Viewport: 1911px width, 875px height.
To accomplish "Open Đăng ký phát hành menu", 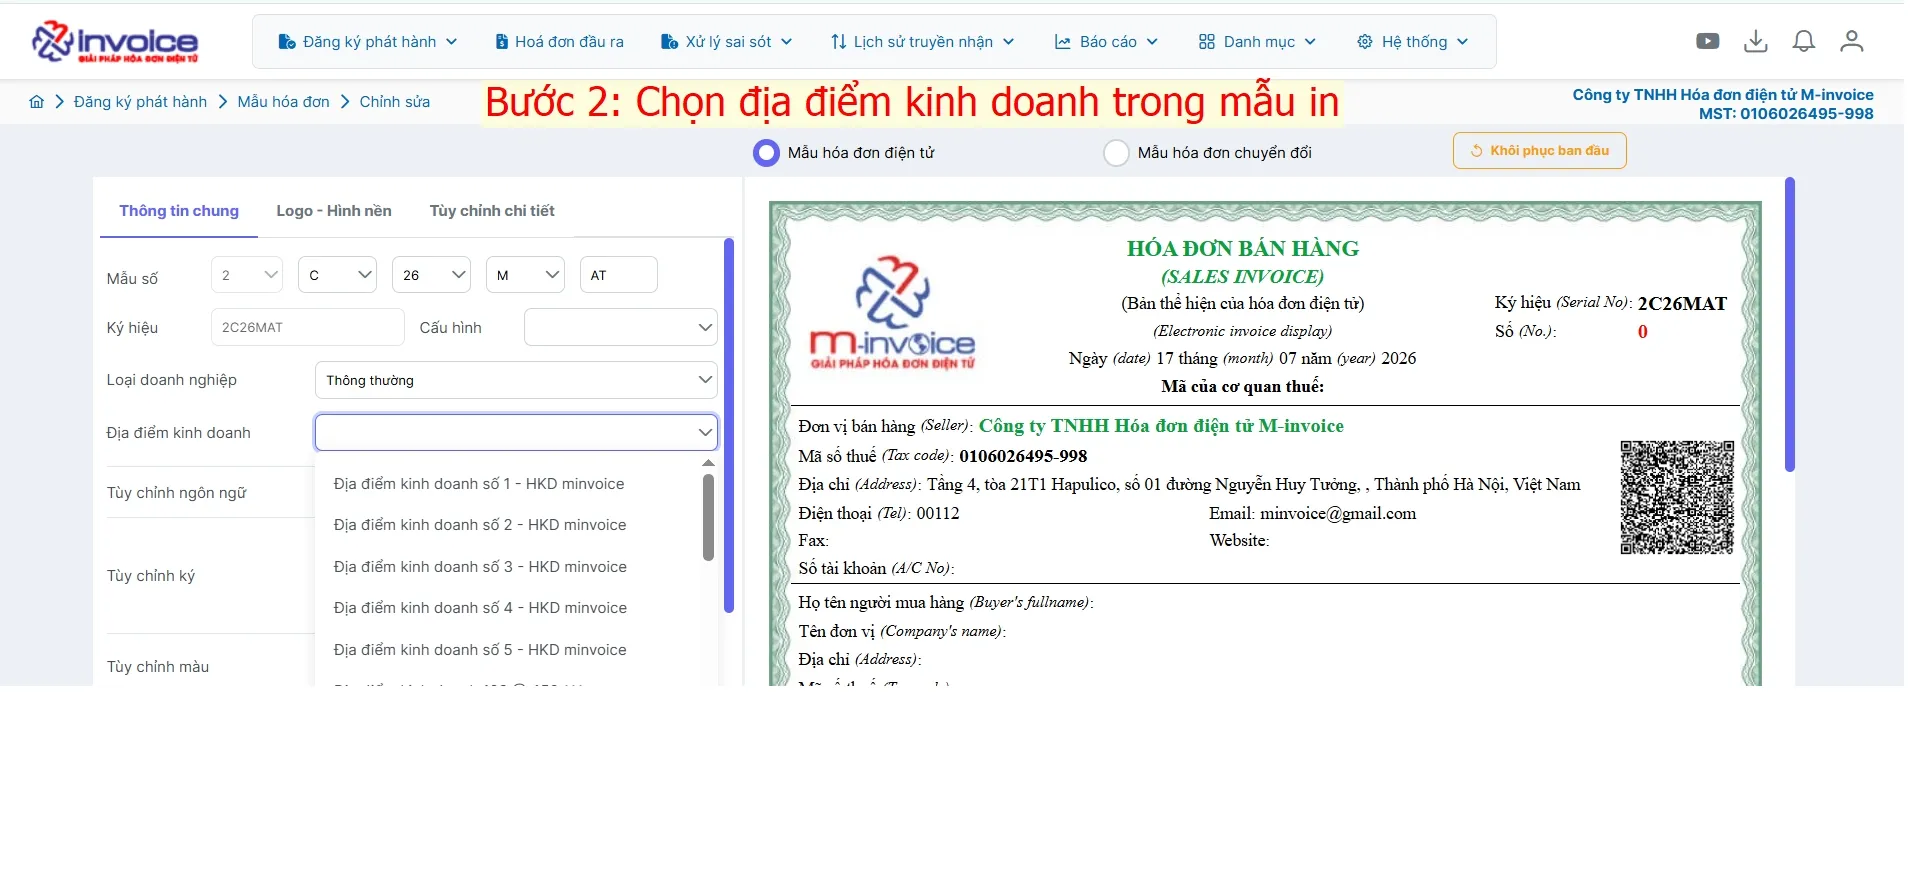I will [x=367, y=42].
